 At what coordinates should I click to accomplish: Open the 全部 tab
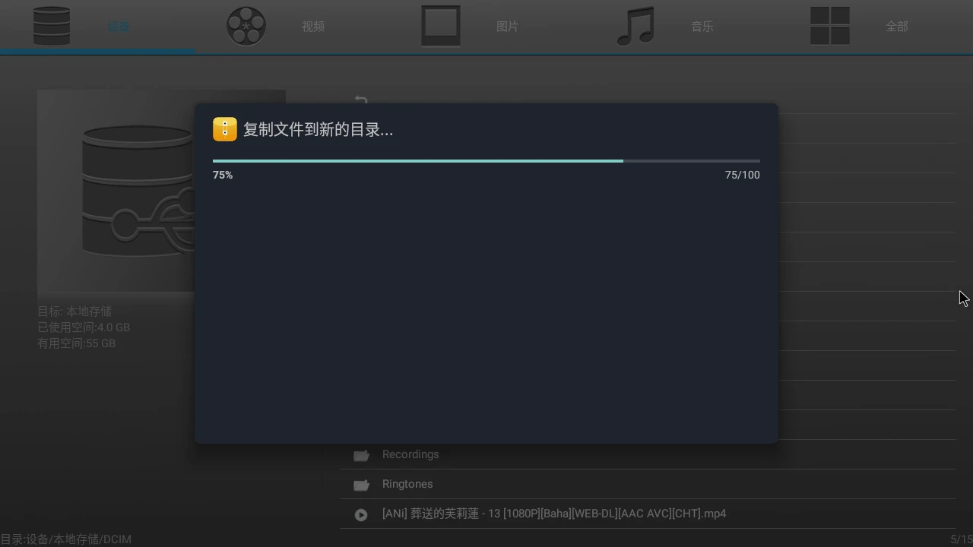point(897,27)
